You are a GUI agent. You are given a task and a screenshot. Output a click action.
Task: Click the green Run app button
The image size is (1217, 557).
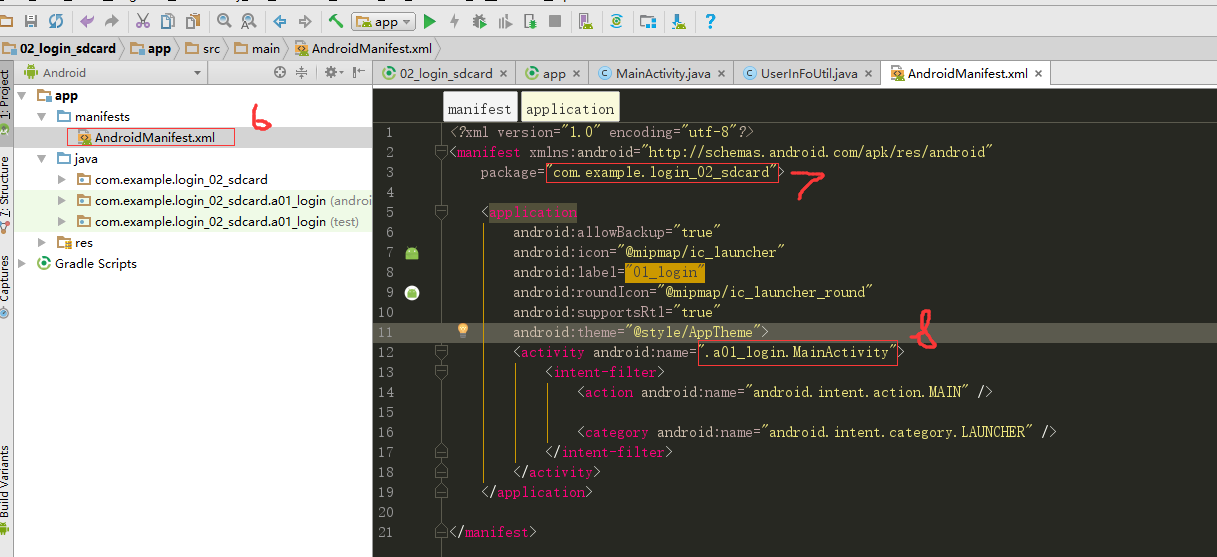tap(430, 20)
